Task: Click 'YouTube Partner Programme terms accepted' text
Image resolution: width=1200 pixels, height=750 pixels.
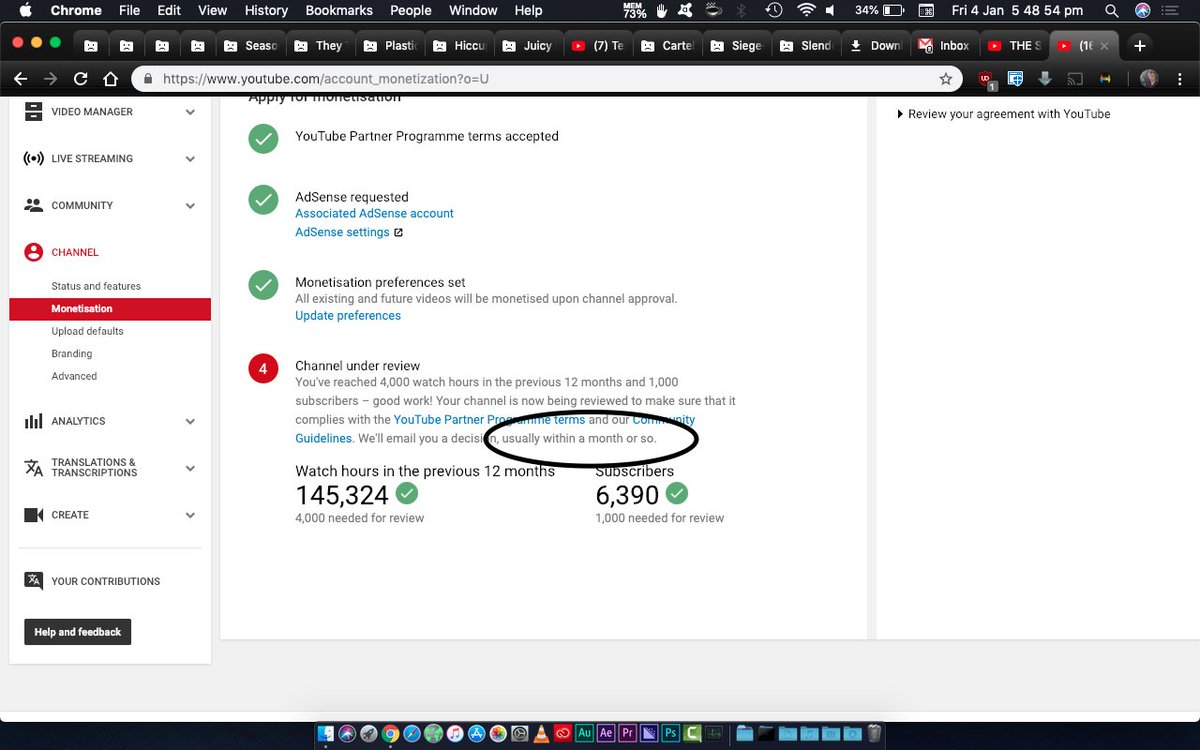Action: pos(427,137)
